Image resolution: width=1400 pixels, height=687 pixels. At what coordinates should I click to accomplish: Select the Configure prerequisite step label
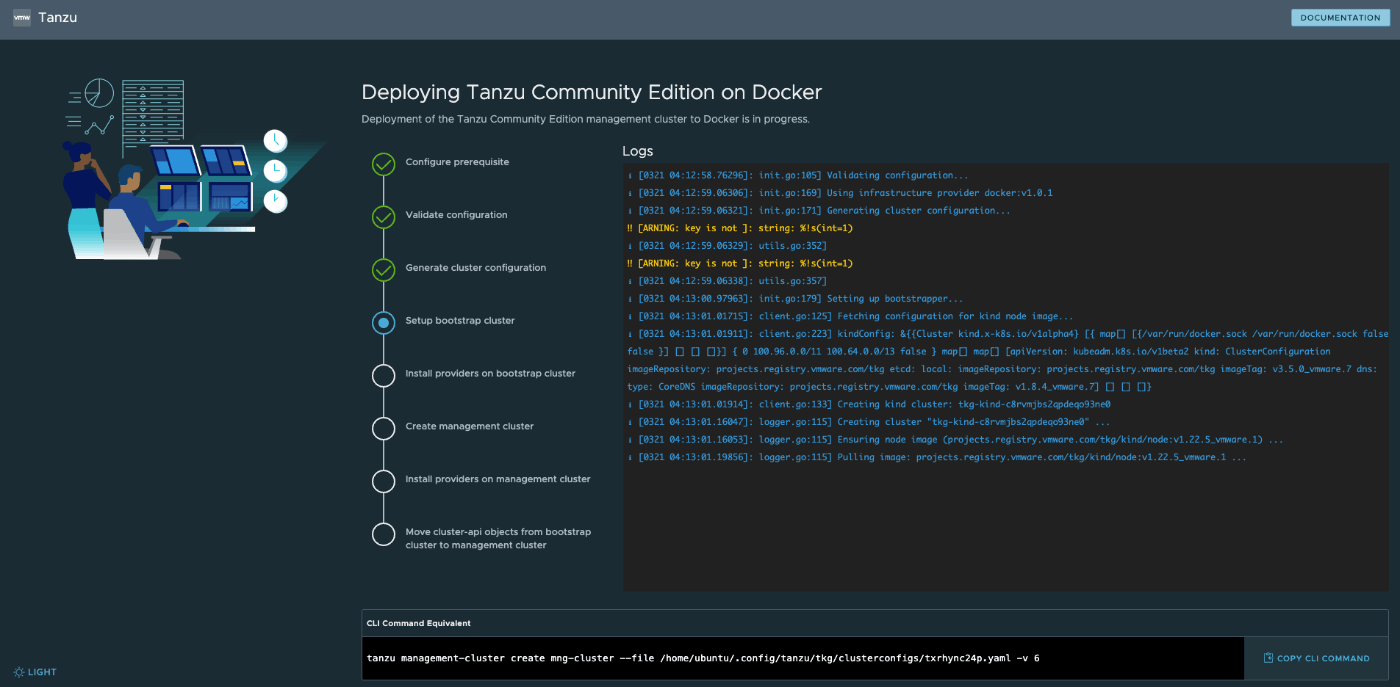coord(457,162)
